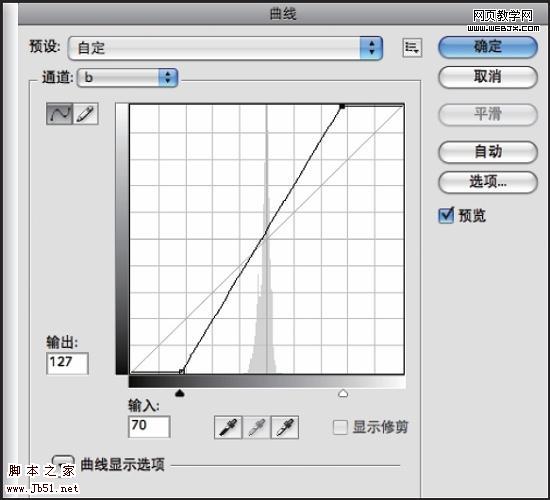Open the 通道 channel dropdown
Screen dimensions: 550x500
point(127,78)
